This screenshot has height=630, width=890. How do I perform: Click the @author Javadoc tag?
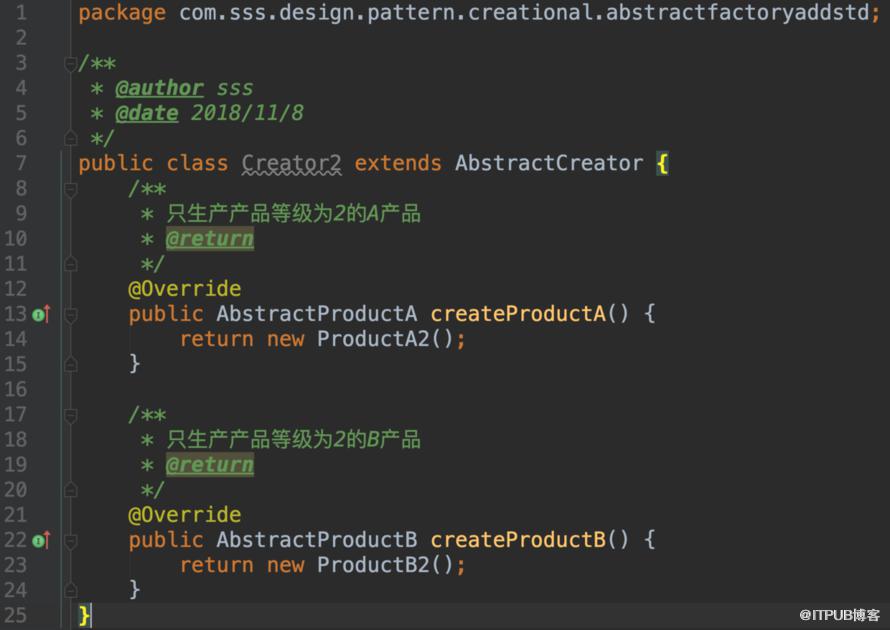point(159,88)
